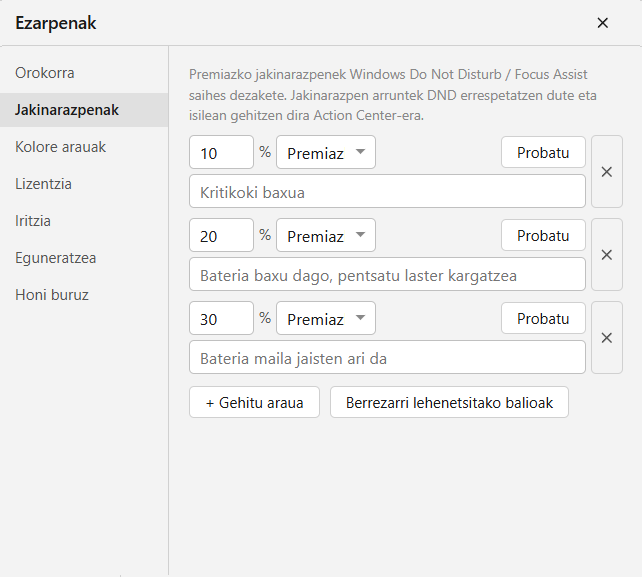Expand the Premiaz dropdown for 30% rule
The height and width of the screenshot is (577, 642).
pos(326,318)
